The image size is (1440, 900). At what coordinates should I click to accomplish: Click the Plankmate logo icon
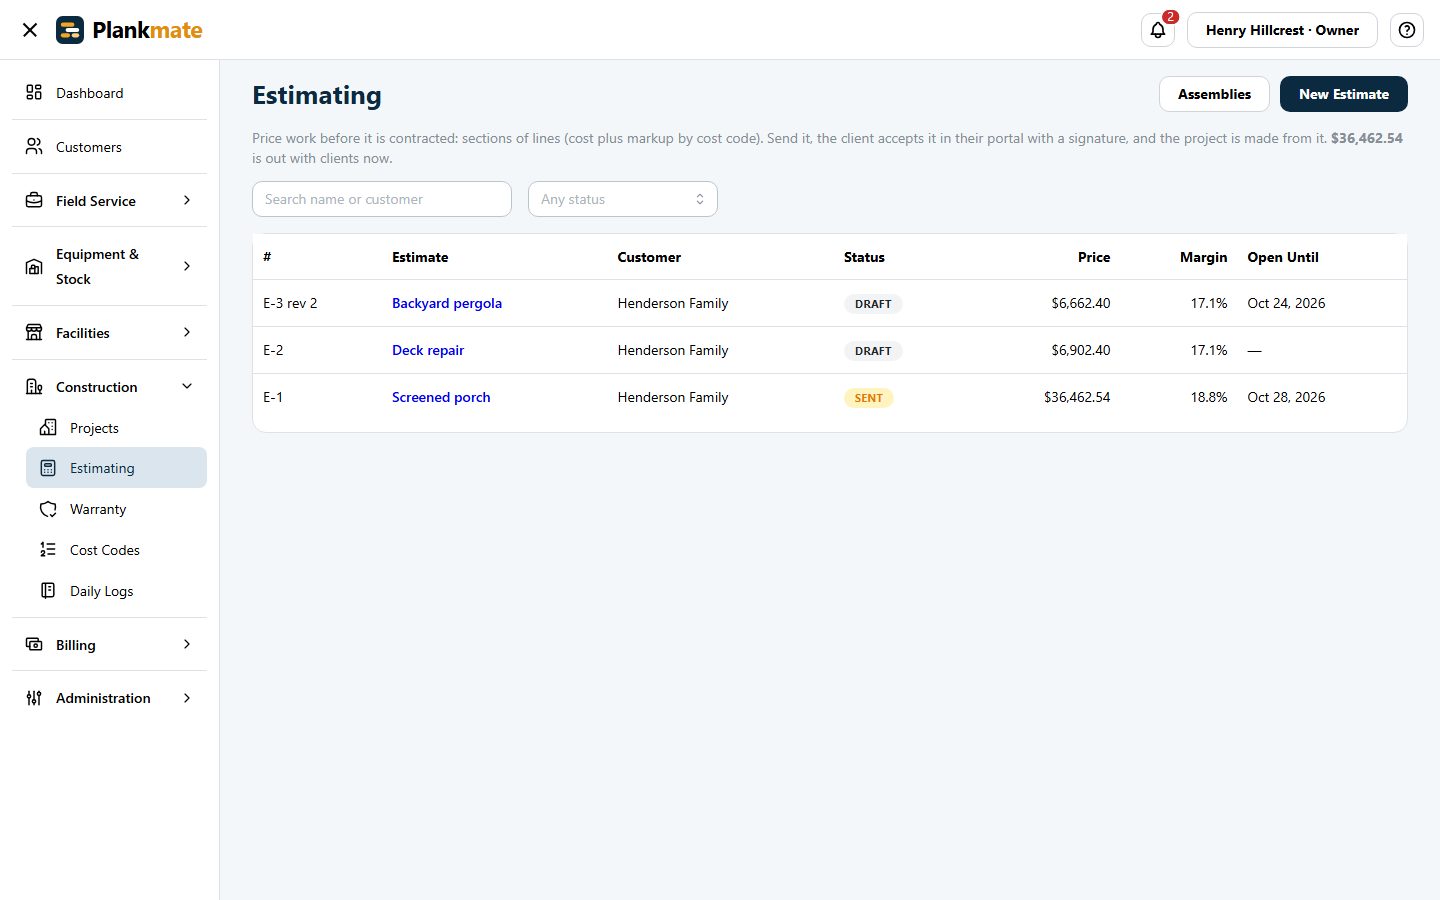(70, 30)
